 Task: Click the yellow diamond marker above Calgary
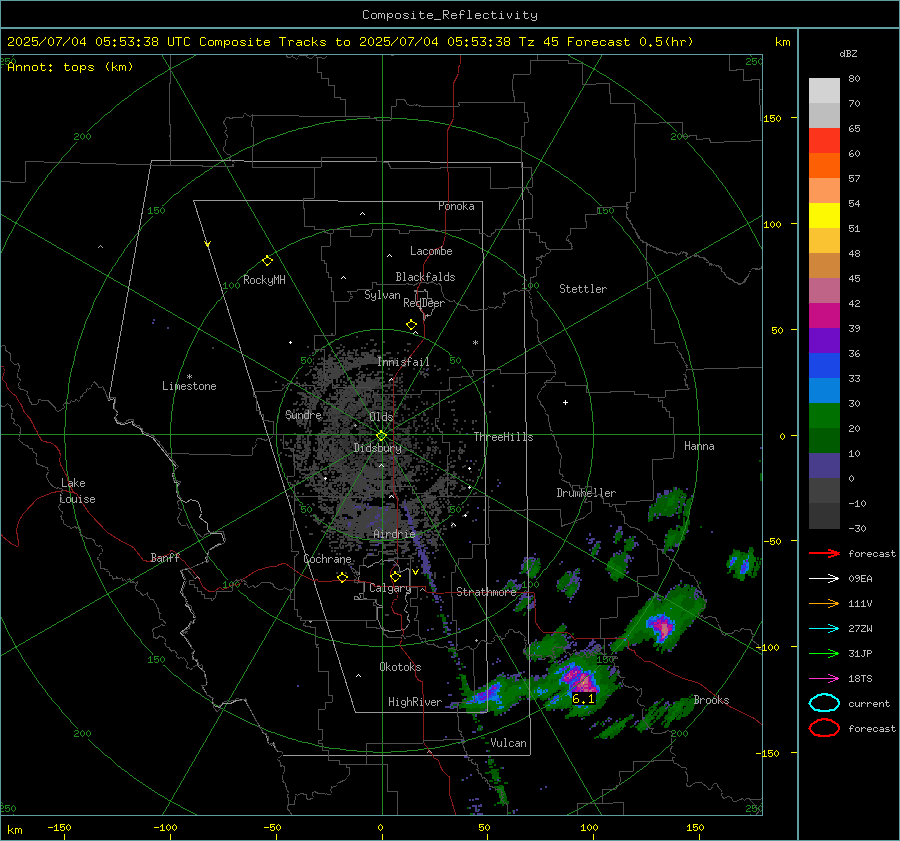click(x=395, y=576)
